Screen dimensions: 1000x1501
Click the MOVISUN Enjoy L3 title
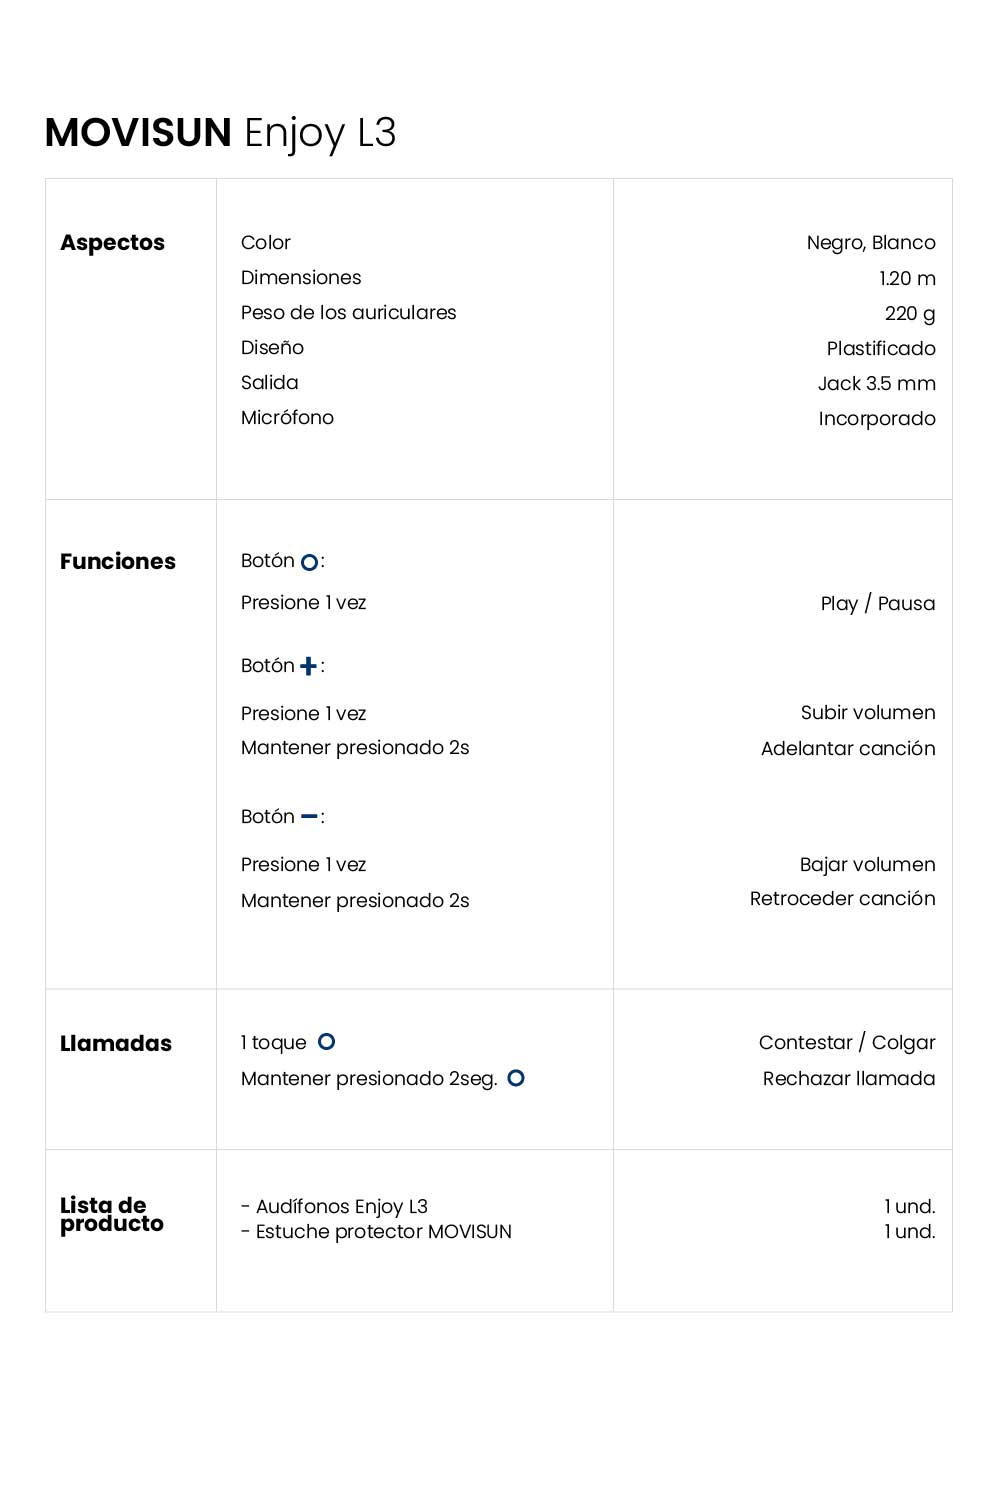(221, 133)
